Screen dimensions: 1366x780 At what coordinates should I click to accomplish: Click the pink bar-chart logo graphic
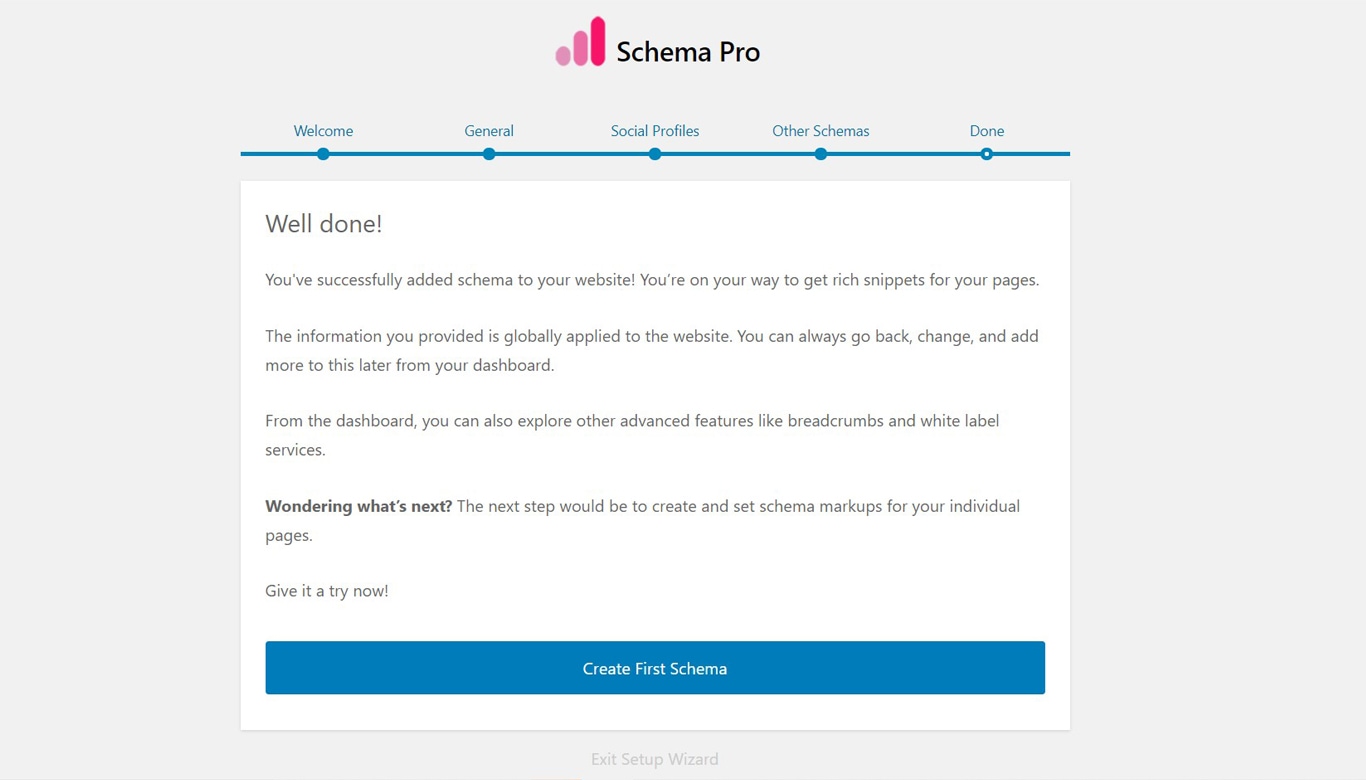click(x=580, y=41)
